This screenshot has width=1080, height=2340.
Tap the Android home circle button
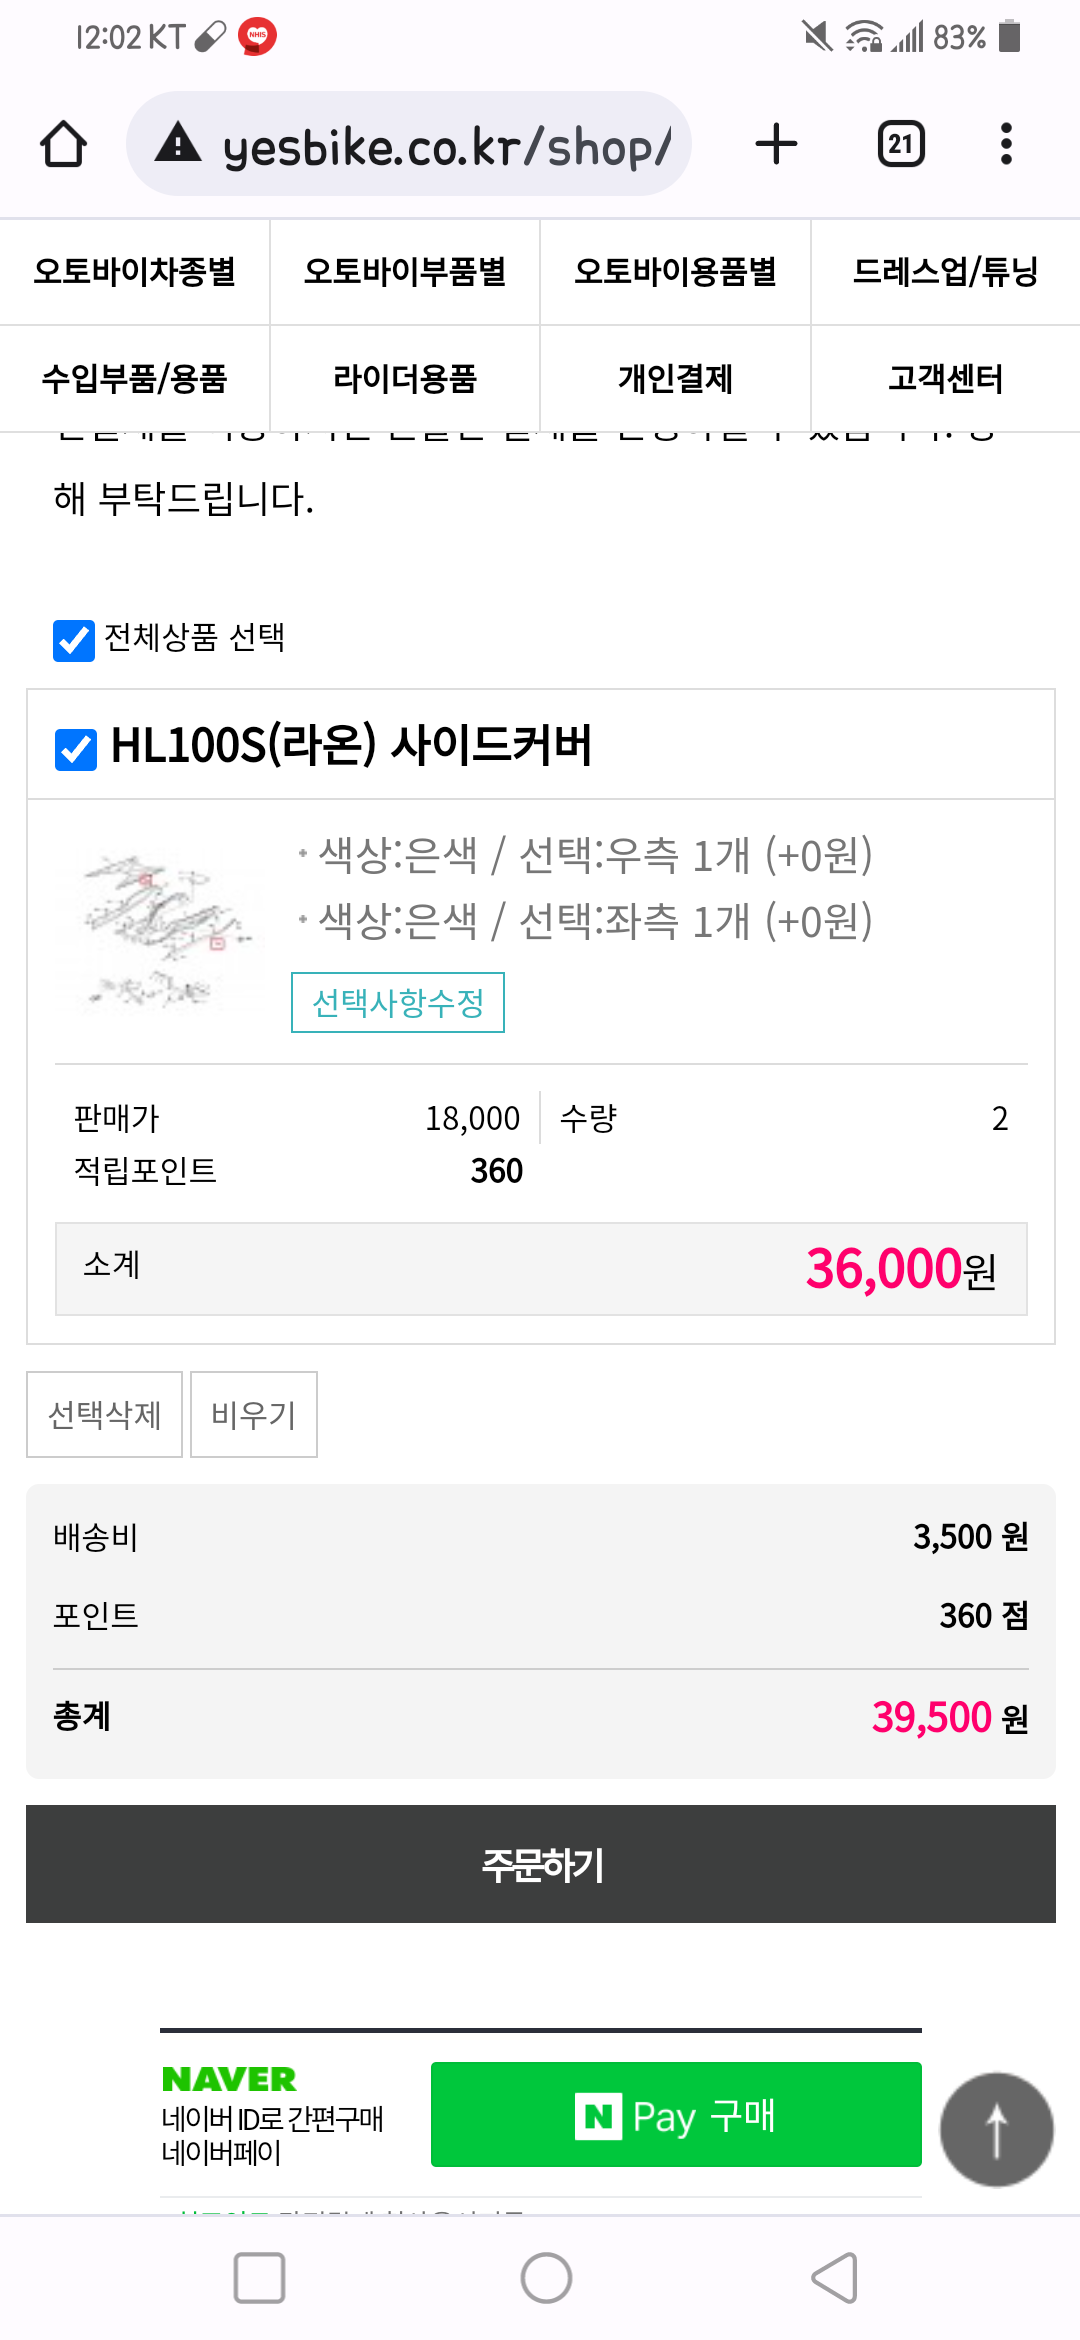point(546,2278)
